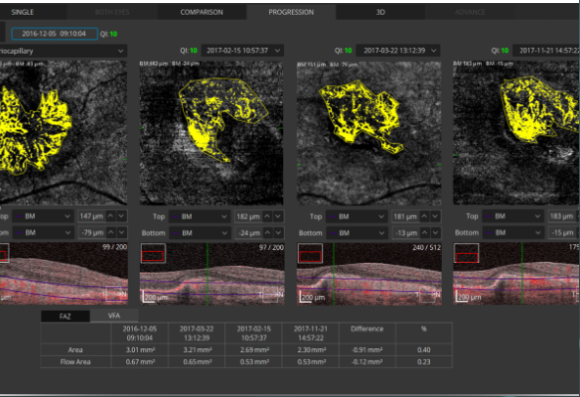580x397 pixels.
Task: Open Top BM dropdown beside 181 µm
Action: click(x=356, y=216)
